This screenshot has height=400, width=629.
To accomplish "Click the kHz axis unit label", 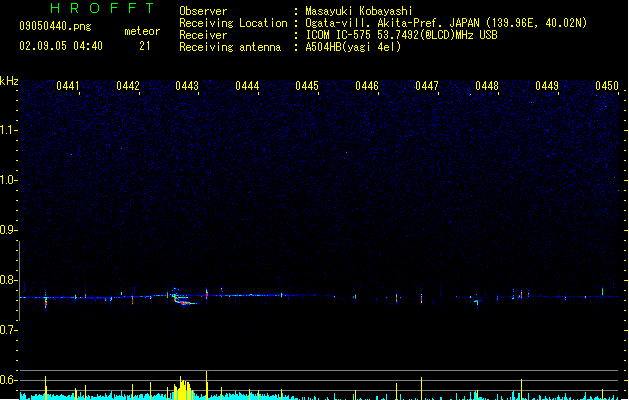I will [x=9, y=81].
